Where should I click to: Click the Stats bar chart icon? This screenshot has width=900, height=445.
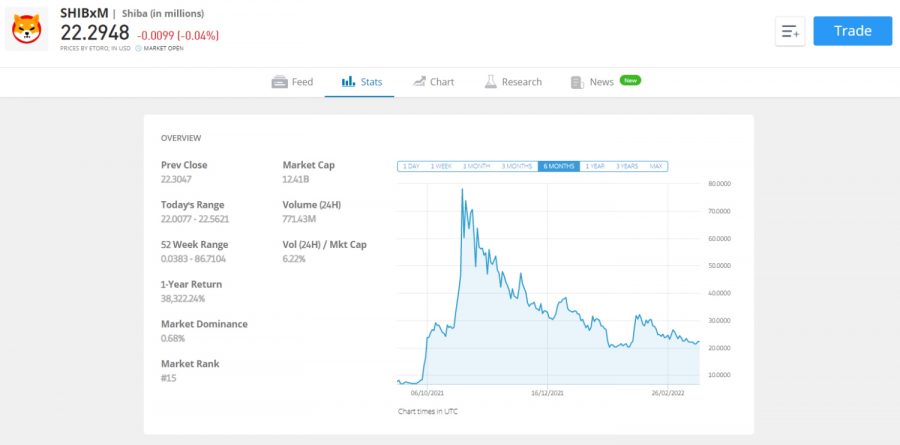click(x=348, y=82)
